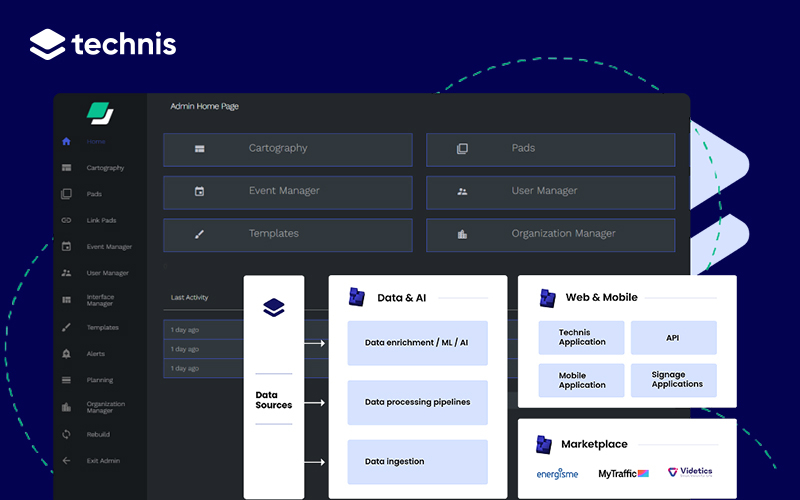Click the MyTraffic logo in Marketplace
The height and width of the screenshot is (500, 800).
pos(623,473)
